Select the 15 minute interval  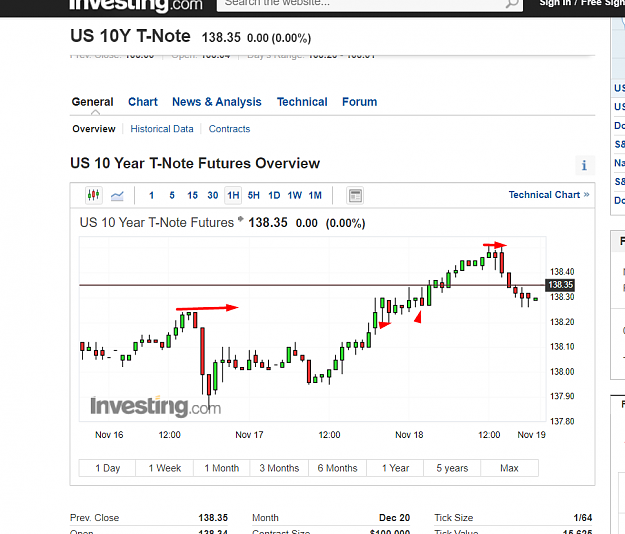click(193, 195)
